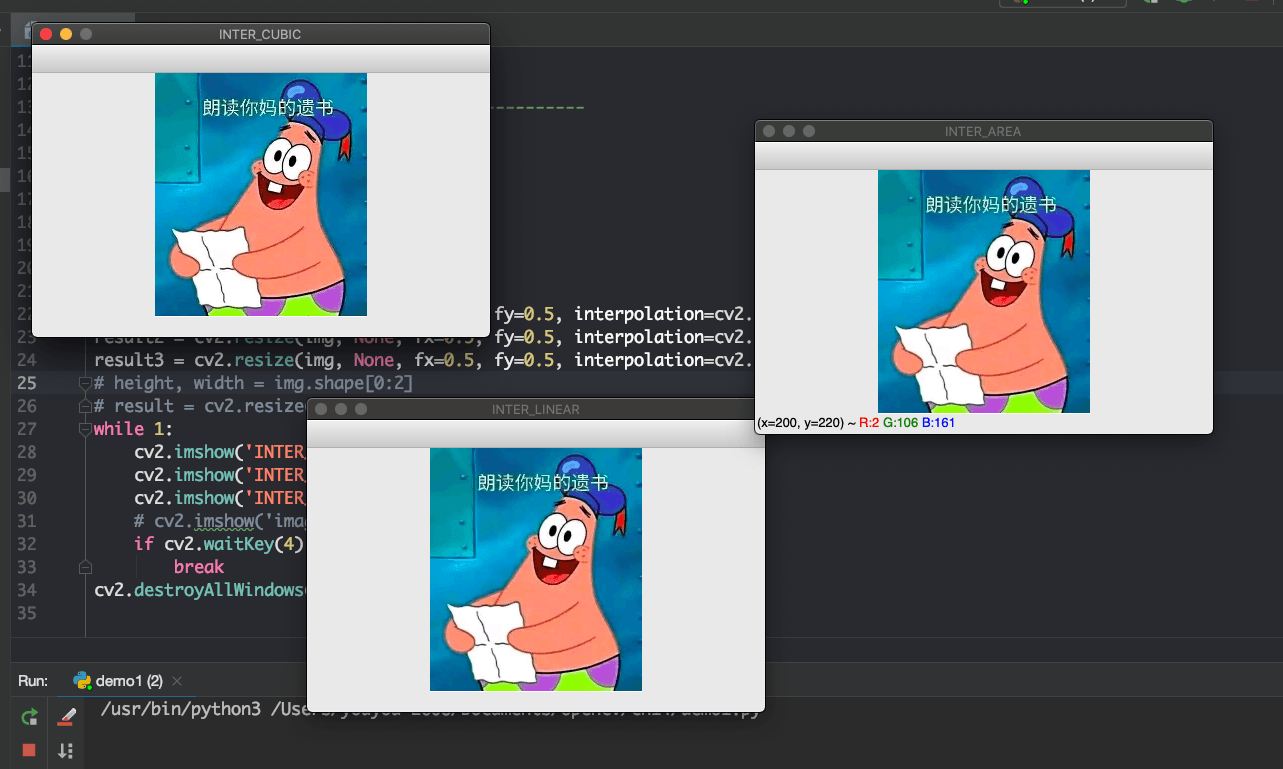Click the 'while 1:' statement
Image resolution: width=1283 pixels, height=769 pixels.
click(133, 429)
